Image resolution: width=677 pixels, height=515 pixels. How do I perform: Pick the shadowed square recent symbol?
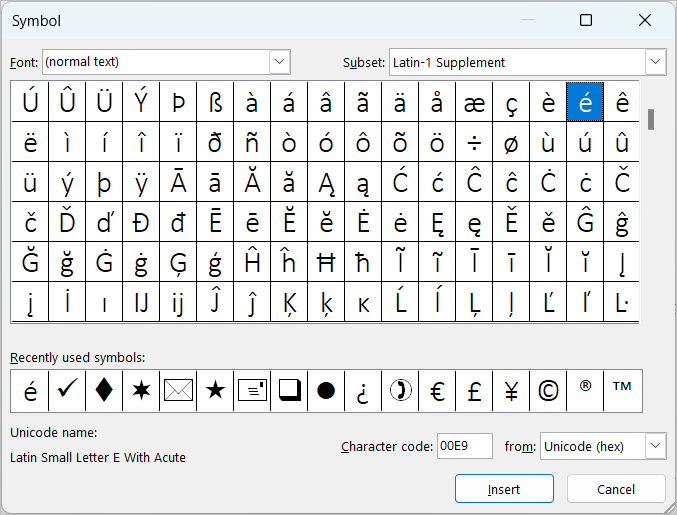click(289, 391)
